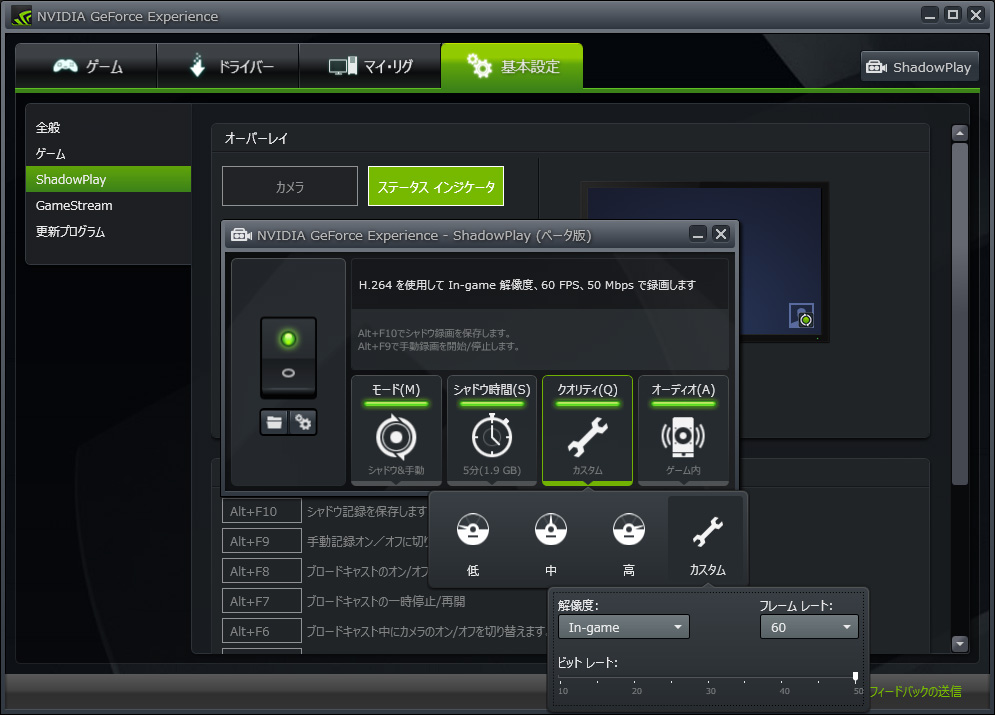Screen dimensions: 995x715
Task: Open ShadowPlay settings gear icon
Action: 303,423
